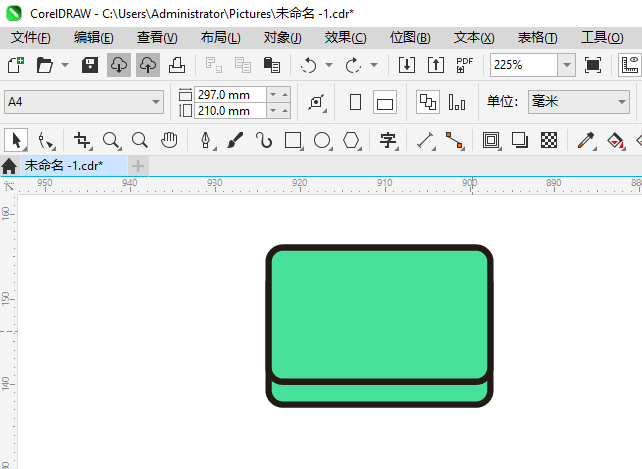642x469 pixels.
Task: Increase page width with up stepper
Action: [285, 95]
